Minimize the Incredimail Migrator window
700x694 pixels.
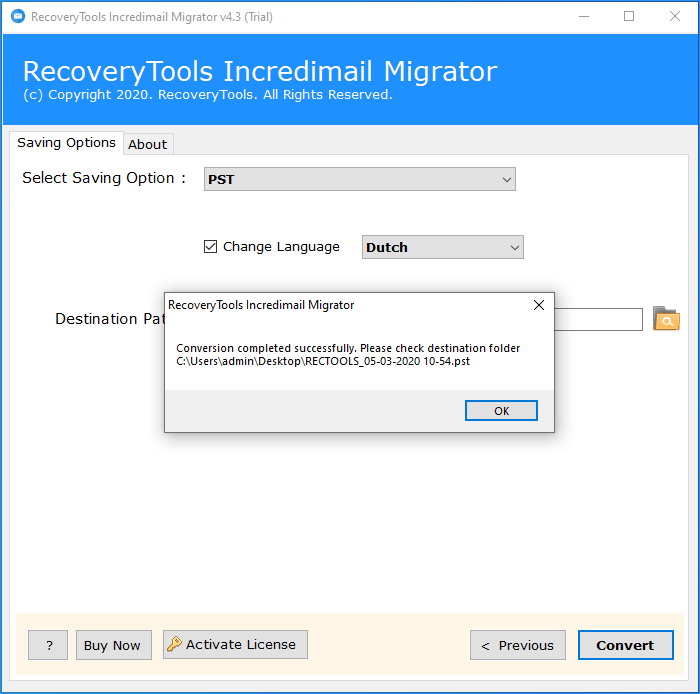click(x=584, y=17)
